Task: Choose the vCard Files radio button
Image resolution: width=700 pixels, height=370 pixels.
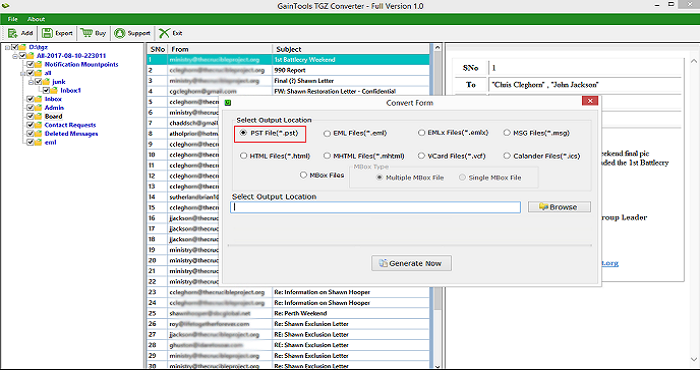Action: pos(421,156)
